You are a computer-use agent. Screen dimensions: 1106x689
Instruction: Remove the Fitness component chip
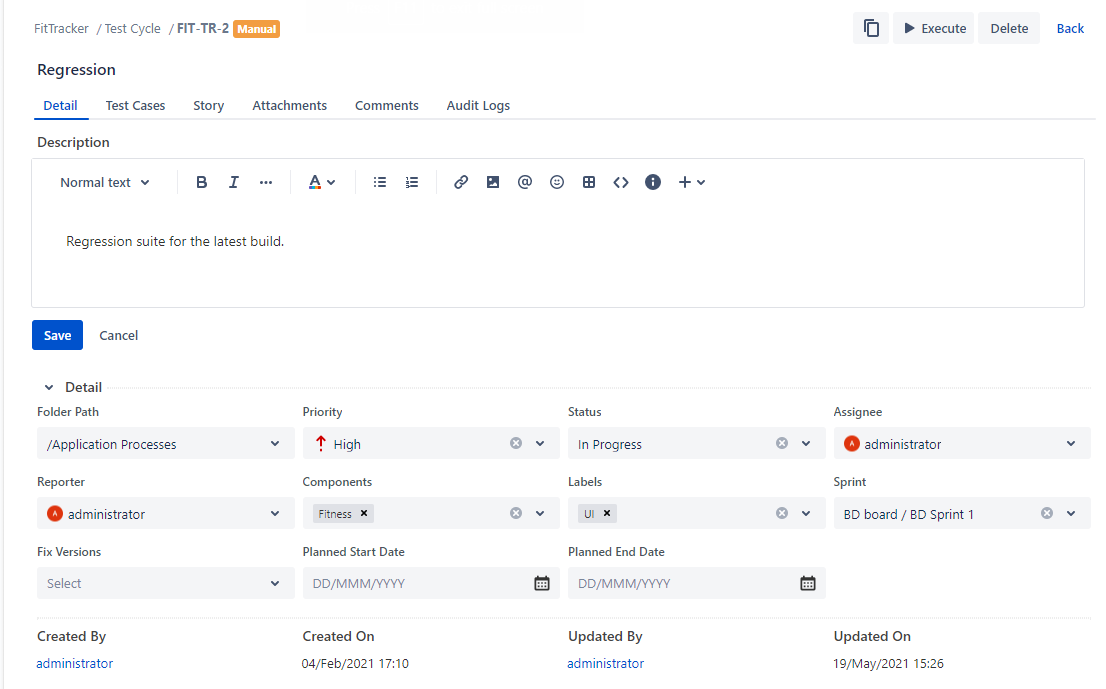tap(363, 513)
